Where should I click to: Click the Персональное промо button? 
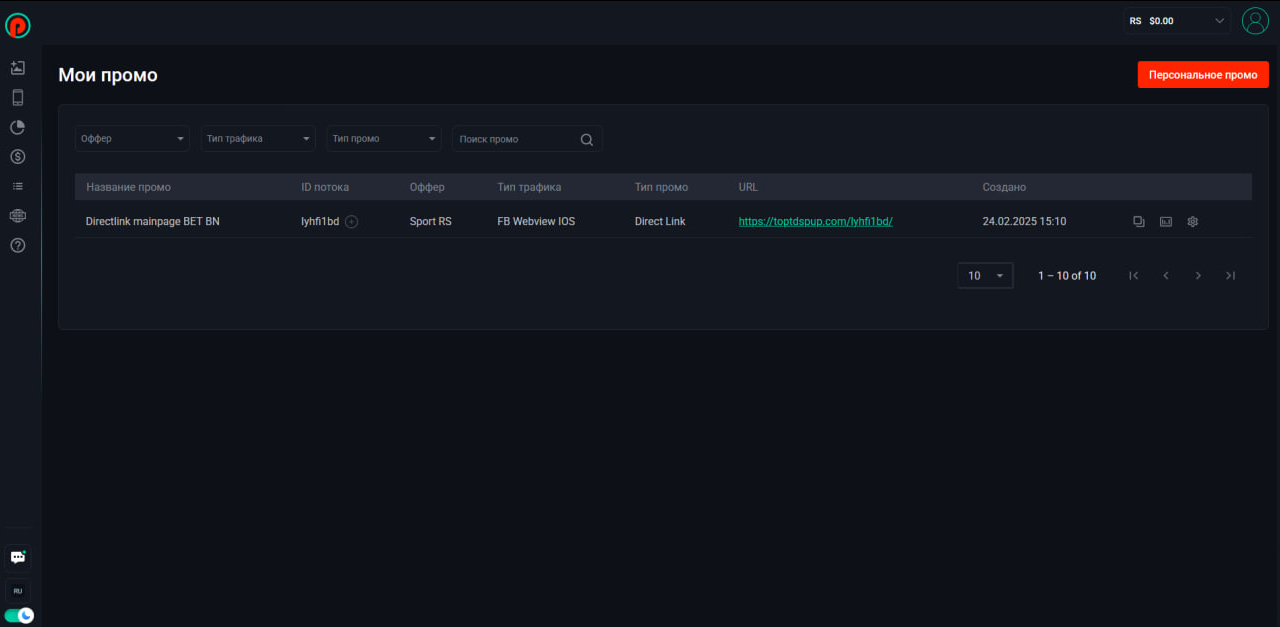click(1202, 75)
